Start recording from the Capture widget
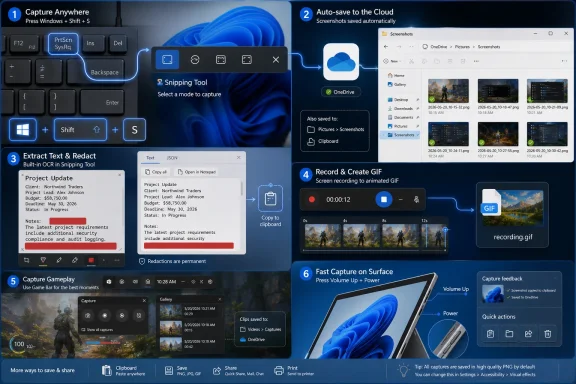 (105, 315)
